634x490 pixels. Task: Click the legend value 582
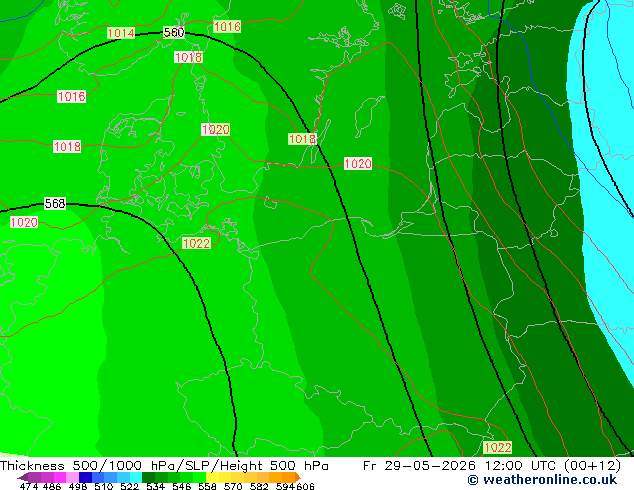[259, 486]
